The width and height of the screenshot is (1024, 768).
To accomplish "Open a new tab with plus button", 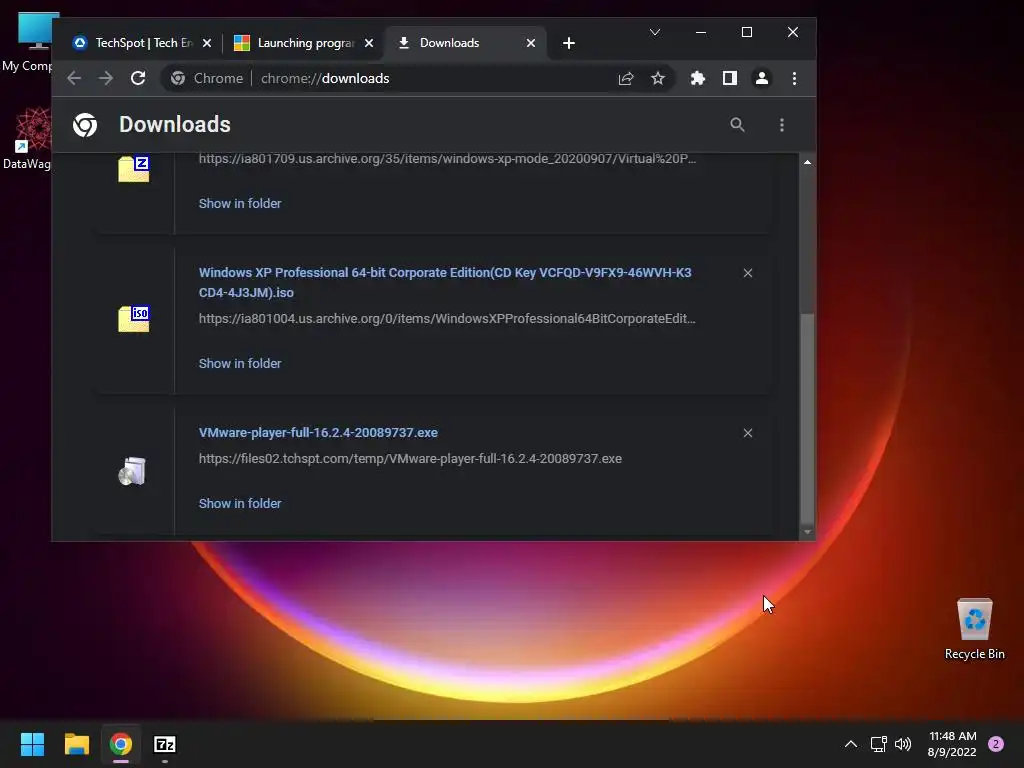I will [569, 43].
